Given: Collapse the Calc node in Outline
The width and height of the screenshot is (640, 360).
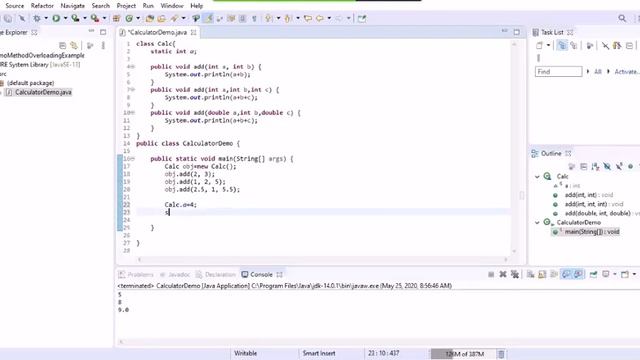Looking at the screenshot, I should [x=538, y=177].
